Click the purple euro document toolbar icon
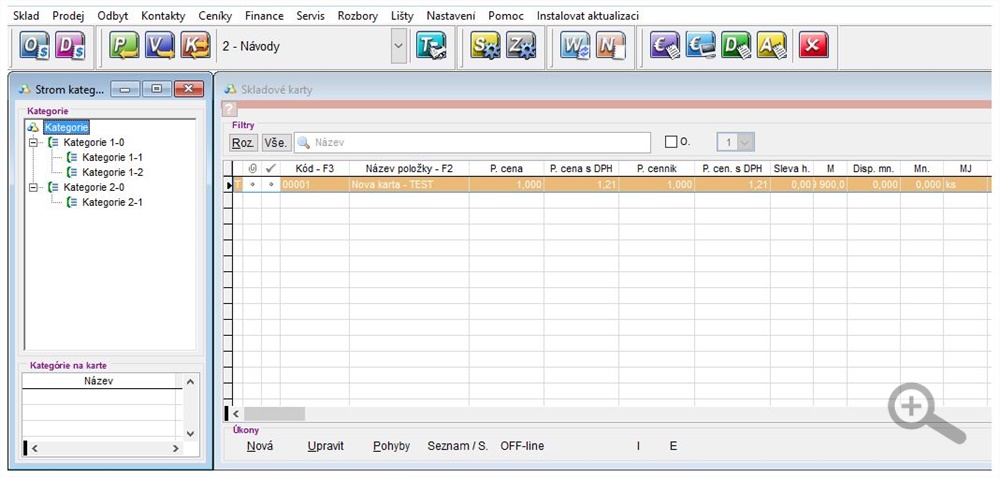Image resolution: width=1000 pixels, height=477 pixels. 665,46
